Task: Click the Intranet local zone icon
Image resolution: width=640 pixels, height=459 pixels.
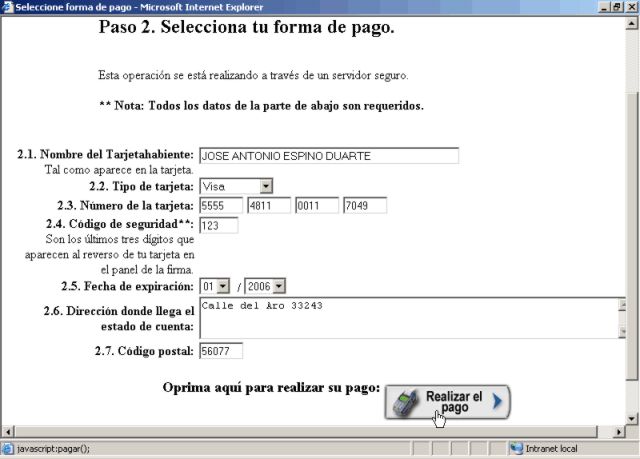Action: [x=516, y=448]
